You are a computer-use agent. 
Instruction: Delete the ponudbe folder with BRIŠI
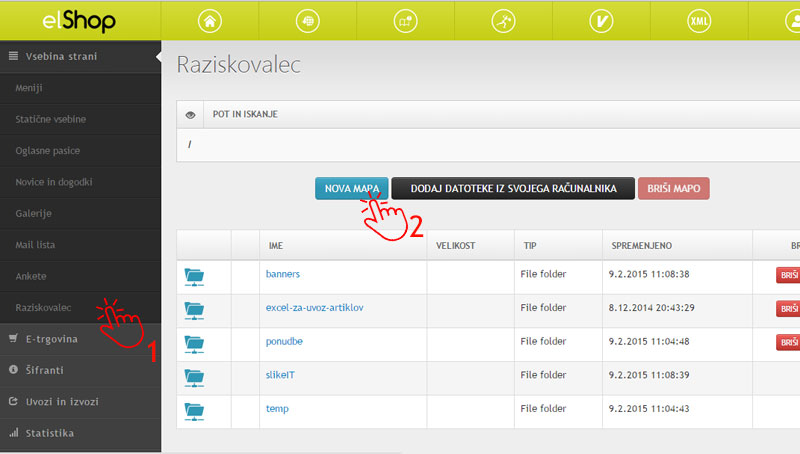coord(788,342)
